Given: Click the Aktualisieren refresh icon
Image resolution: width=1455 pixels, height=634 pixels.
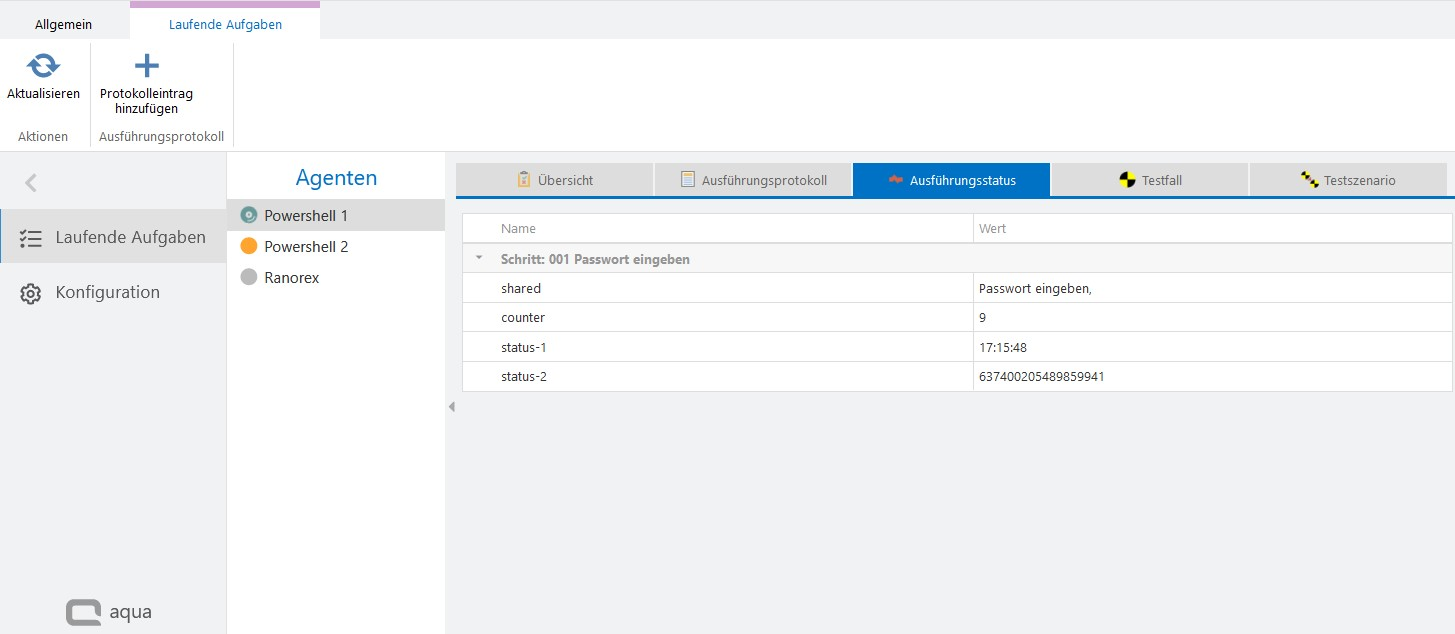Looking at the screenshot, I should [43, 66].
